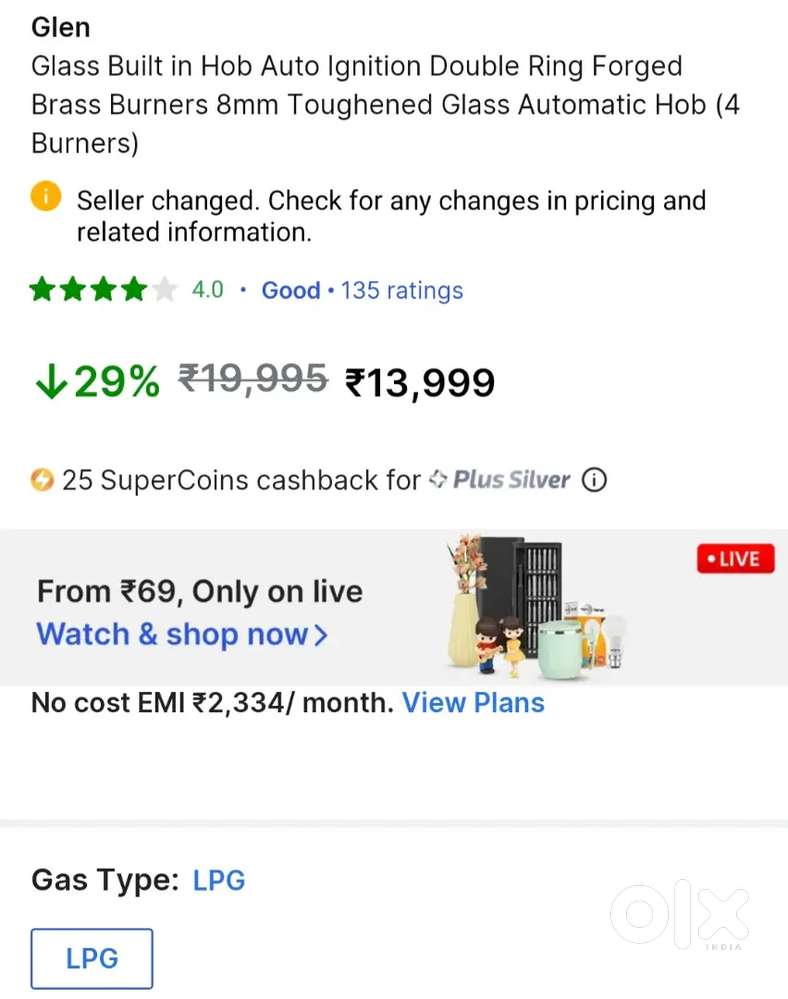Click the From ₹69 live banner text
Viewport: 788px width, 999px height.
coord(199,591)
